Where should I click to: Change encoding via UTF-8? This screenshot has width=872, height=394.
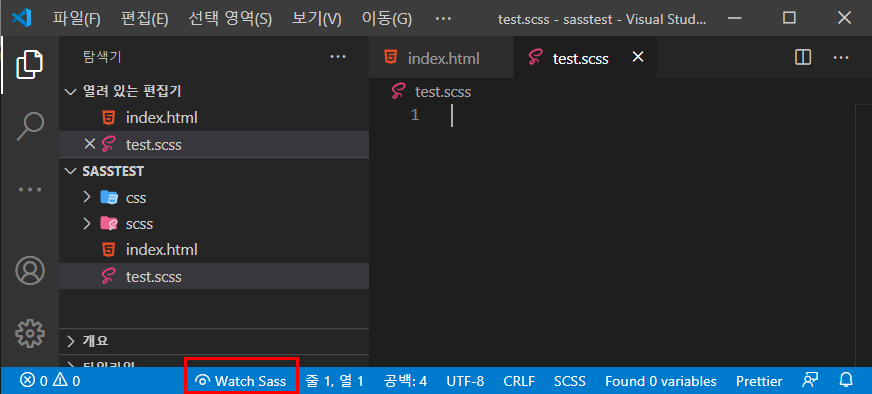(x=465, y=381)
